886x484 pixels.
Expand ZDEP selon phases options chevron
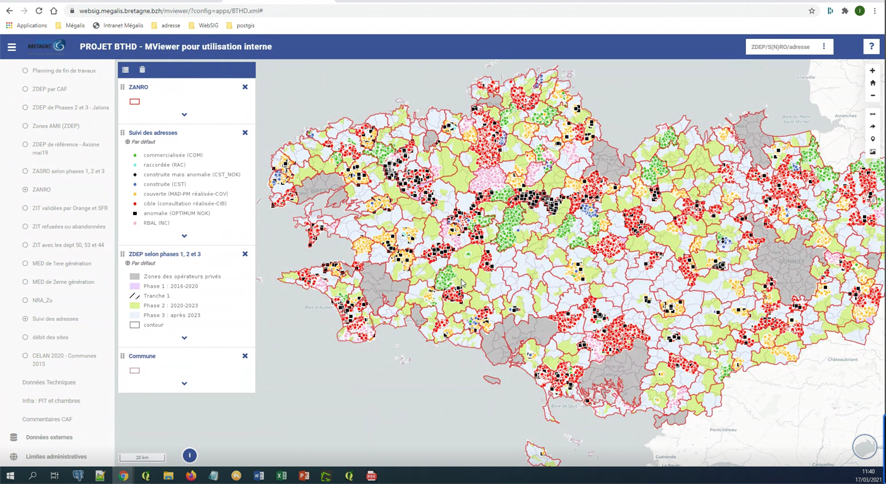(185, 338)
